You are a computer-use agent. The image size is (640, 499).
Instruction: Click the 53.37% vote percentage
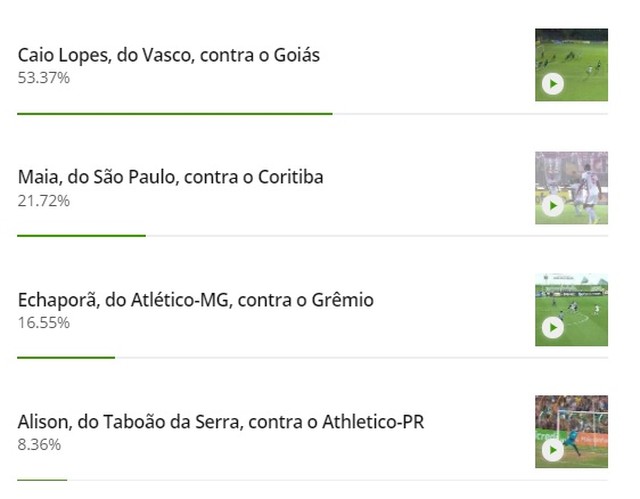(x=44, y=77)
